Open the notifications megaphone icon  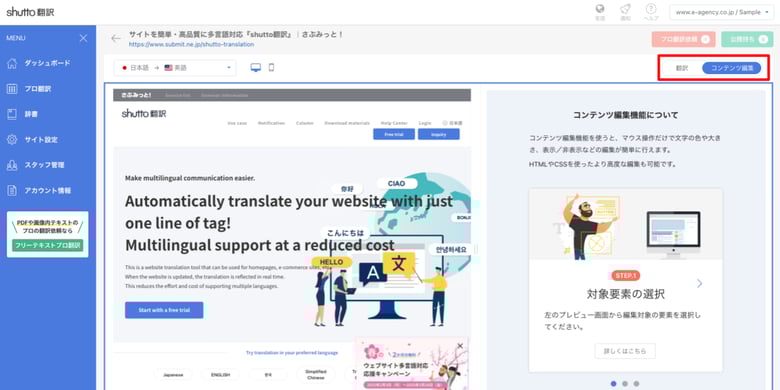(626, 9)
